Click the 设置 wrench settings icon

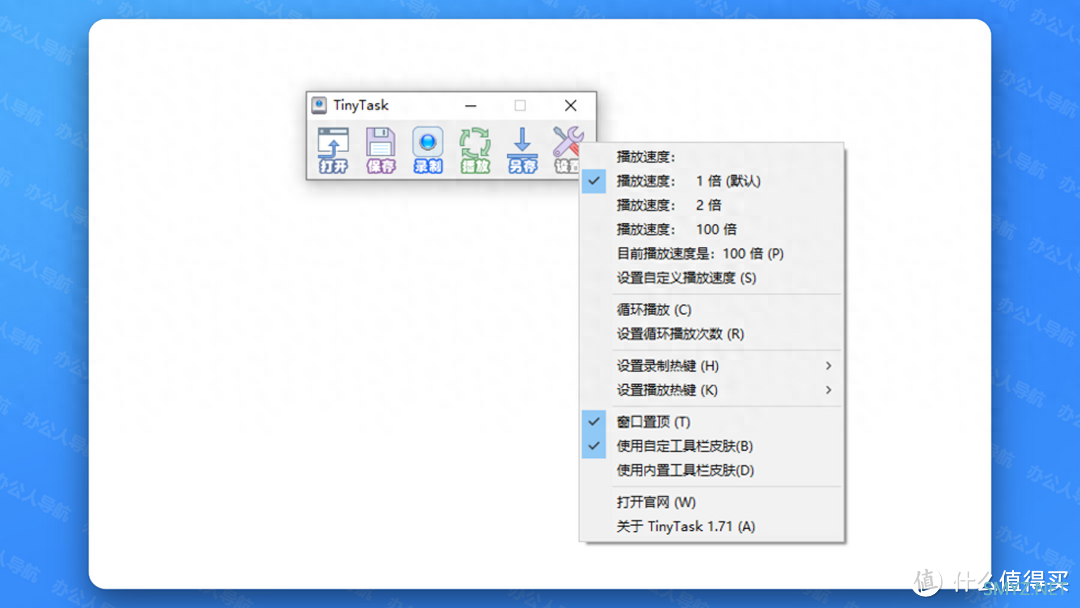(x=568, y=150)
